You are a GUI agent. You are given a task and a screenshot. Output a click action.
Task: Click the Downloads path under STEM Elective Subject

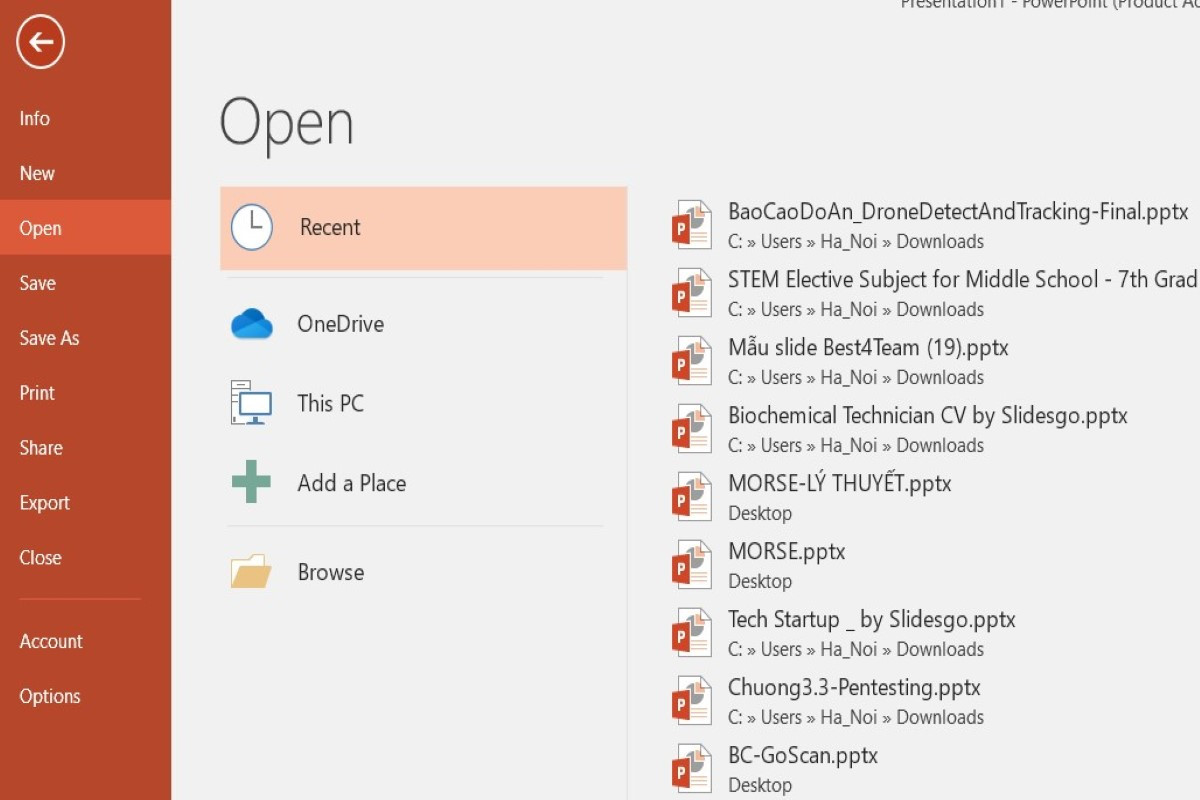tap(856, 309)
